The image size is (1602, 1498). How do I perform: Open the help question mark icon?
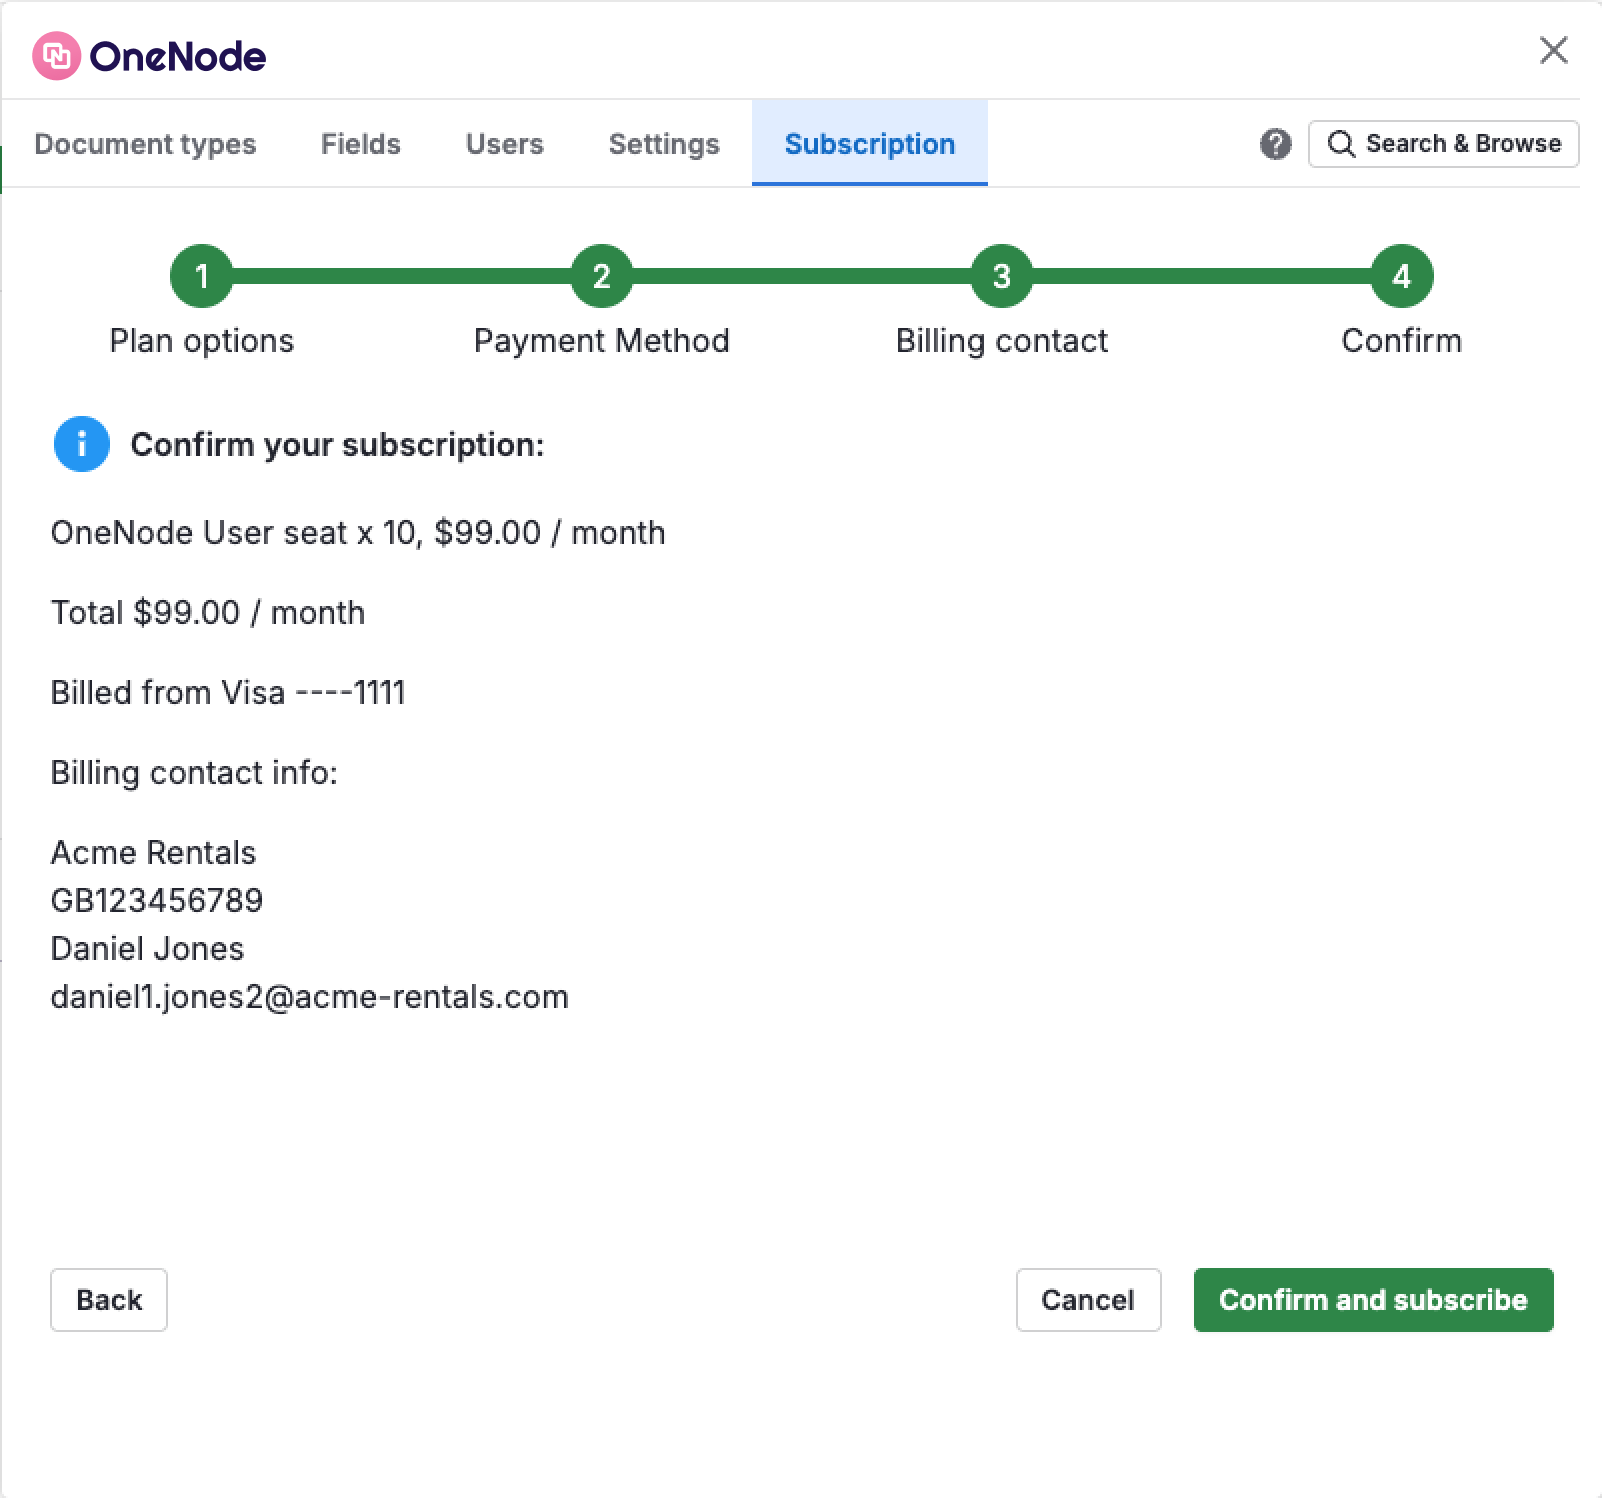(x=1275, y=144)
